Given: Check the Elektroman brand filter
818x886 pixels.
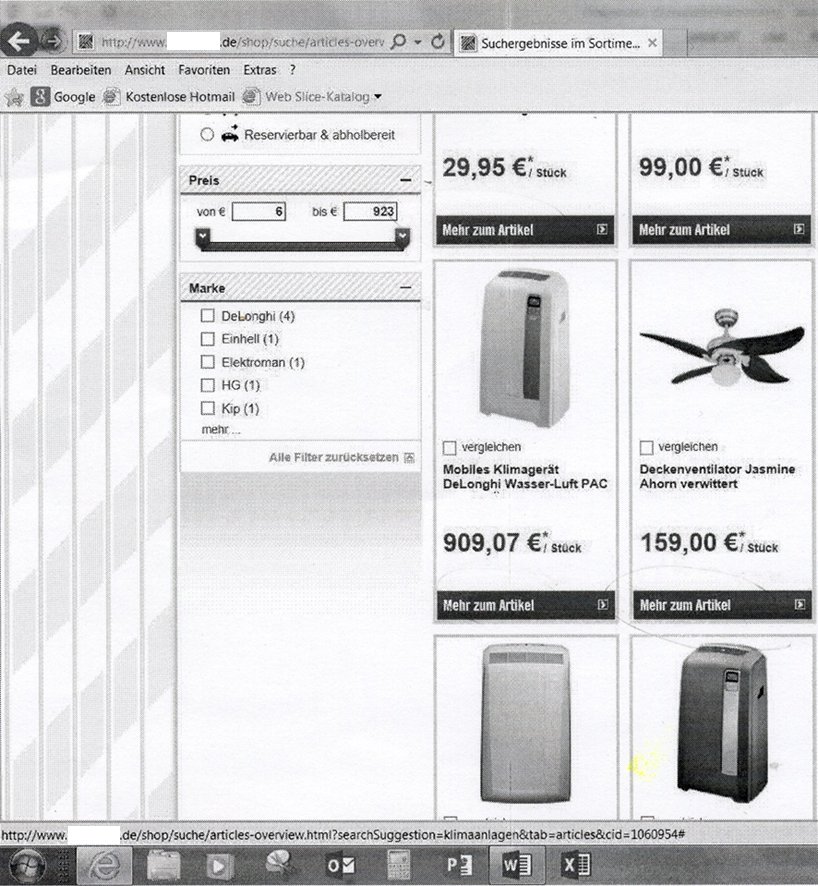Looking at the screenshot, I should [x=207, y=362].
